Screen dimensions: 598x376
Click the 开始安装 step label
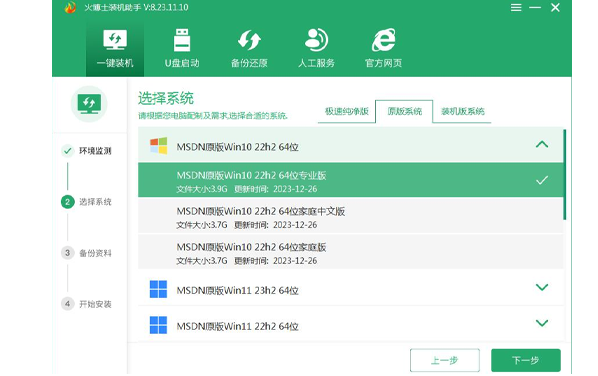coord(95,304)
